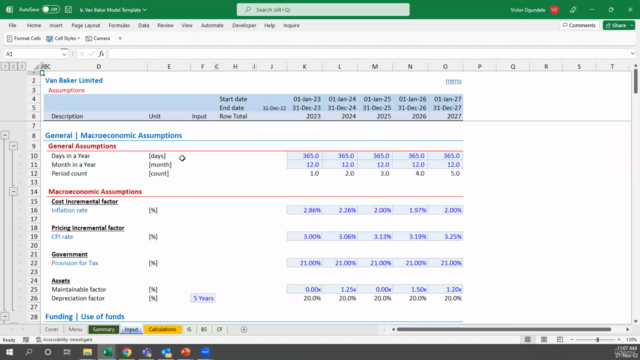Image resolution: width=640 pixels, height=360 pixels.
Task: Click the zoom slider handle
Action: coord(598,340)
